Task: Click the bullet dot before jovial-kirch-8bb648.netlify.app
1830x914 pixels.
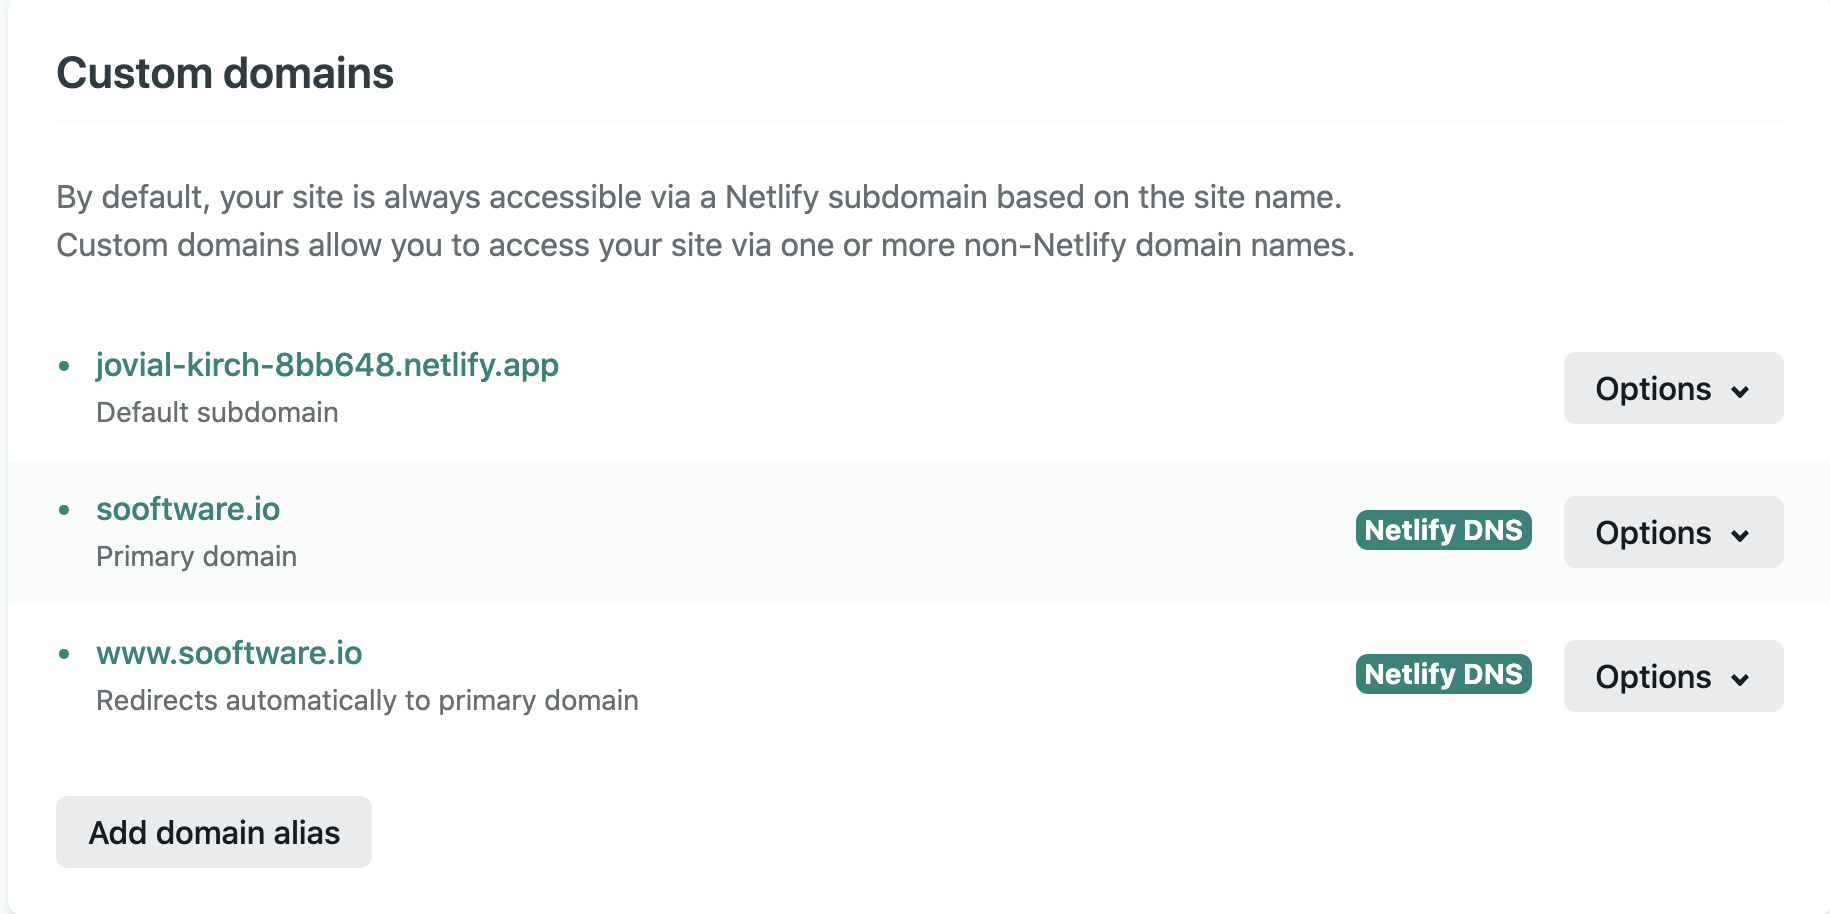Action: [64, 366]
